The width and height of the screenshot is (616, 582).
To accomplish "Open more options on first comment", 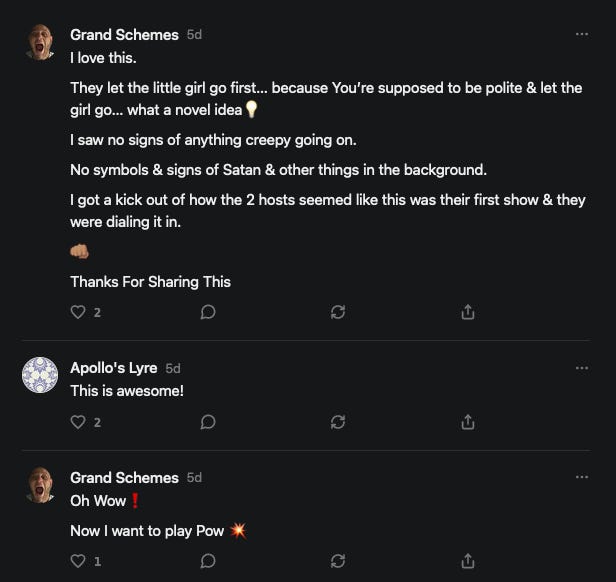I will (x=582, y=34).
